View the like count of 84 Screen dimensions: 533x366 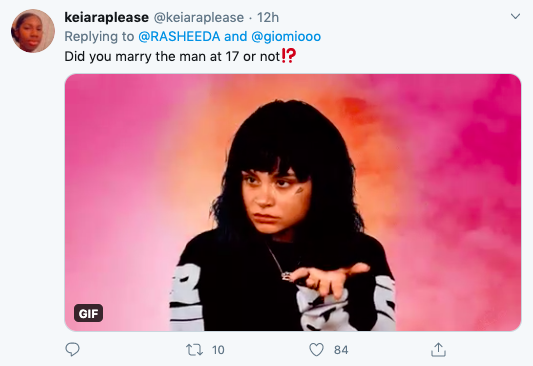click(341, 350)
